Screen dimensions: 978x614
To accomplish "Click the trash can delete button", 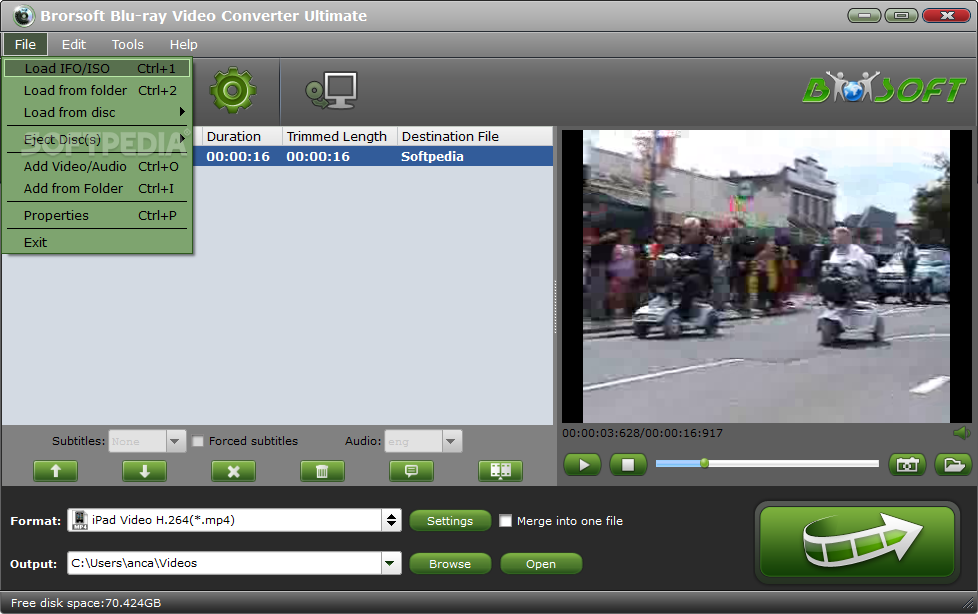I will click(322, 471).
